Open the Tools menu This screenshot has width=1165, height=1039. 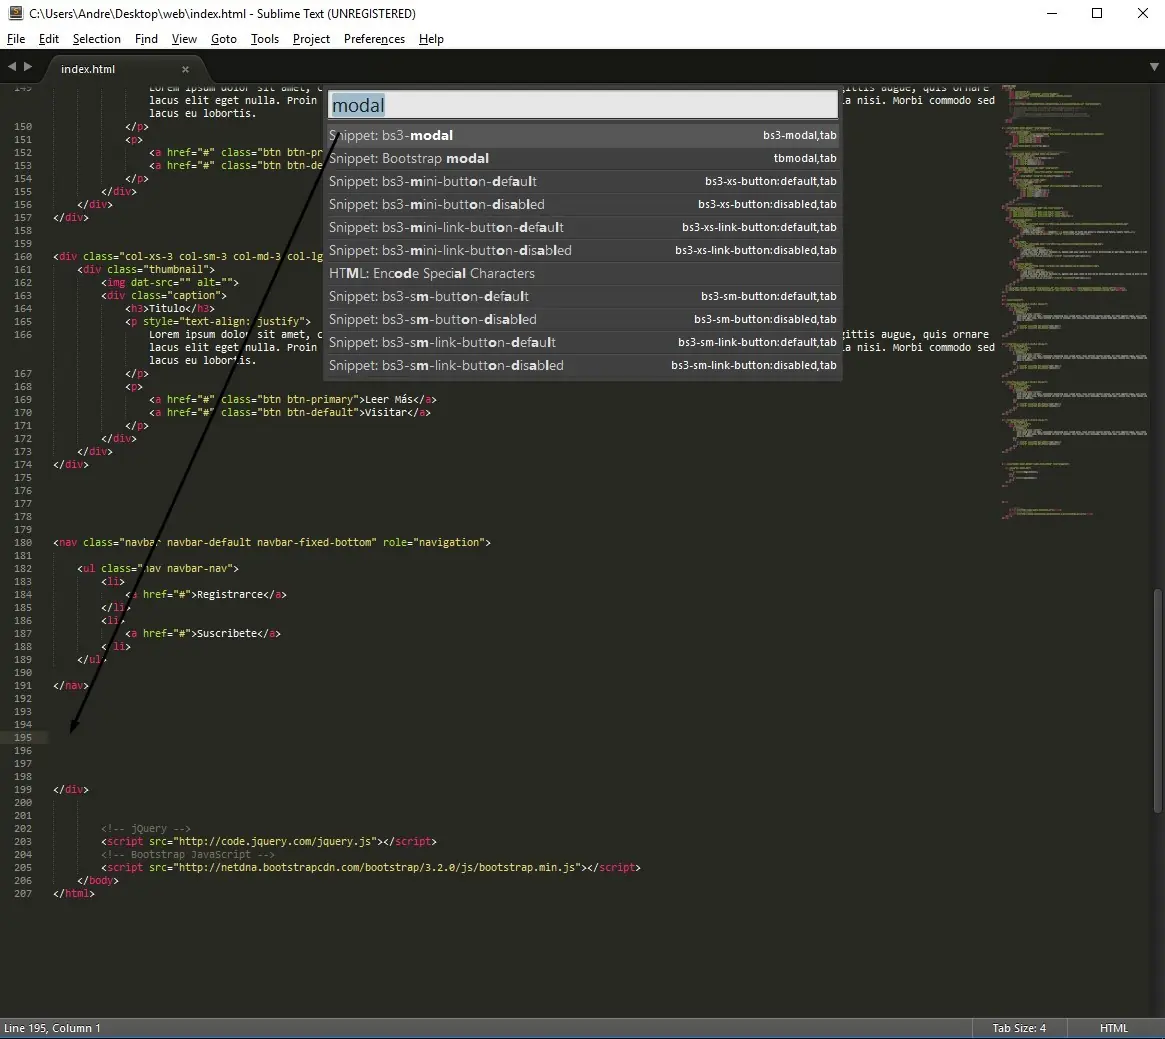pos(265,39)
